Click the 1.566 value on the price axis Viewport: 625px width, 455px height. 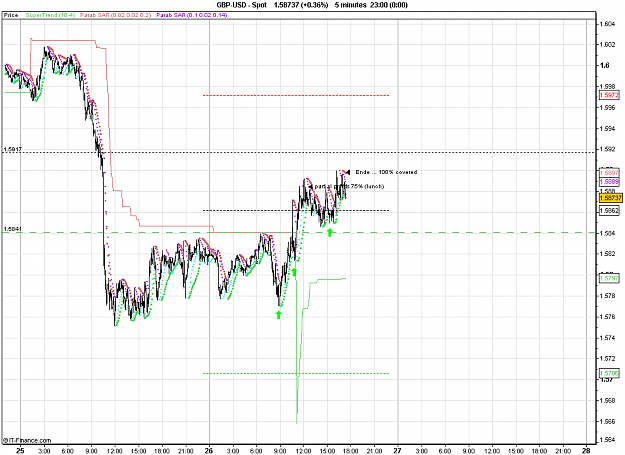pos(607,421)
